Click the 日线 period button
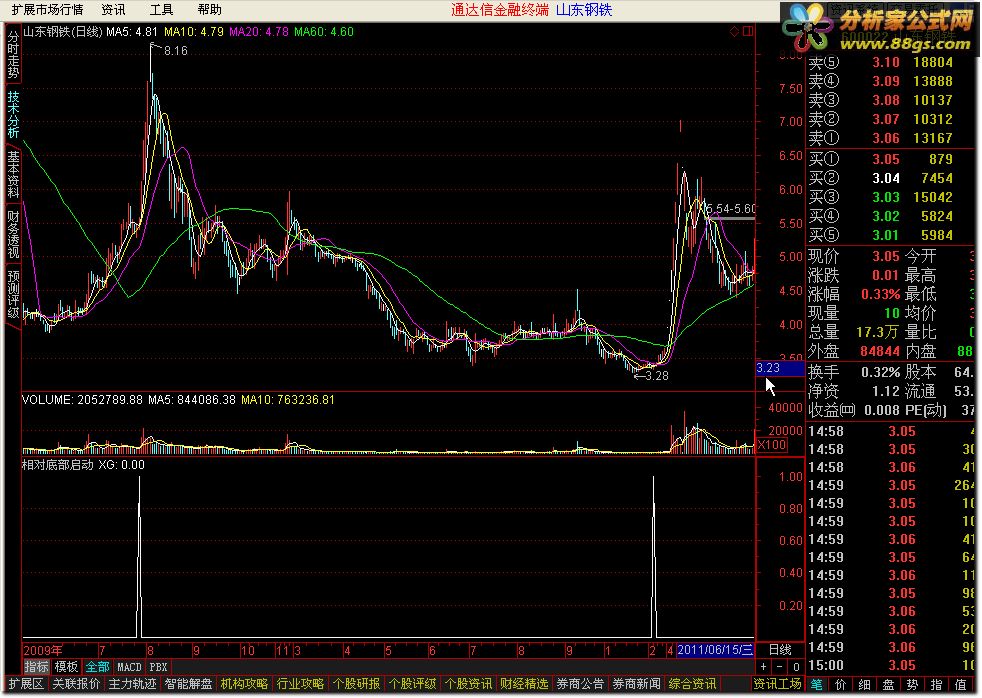The height and width of the screenshot is (698, 982). pos(780,650)
